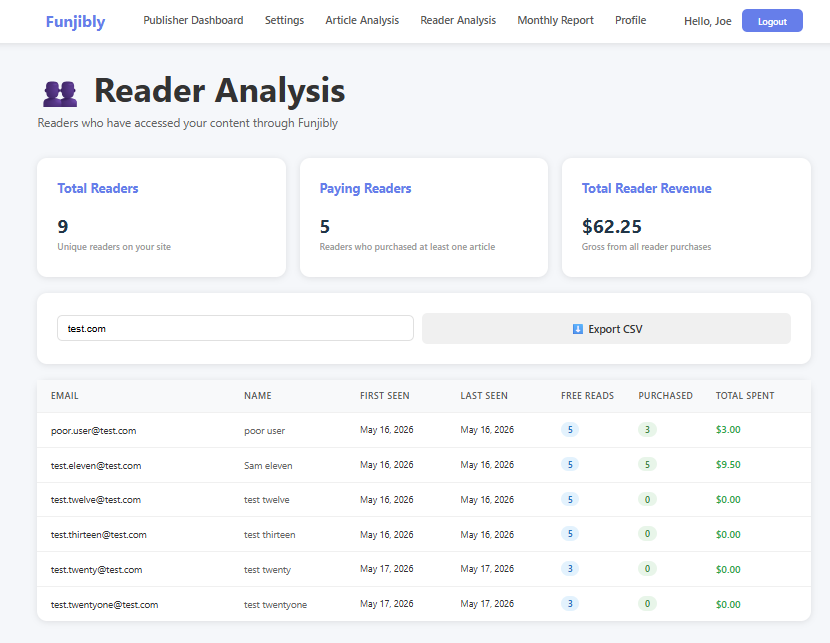Select email test.twelve@test.com

96,500
